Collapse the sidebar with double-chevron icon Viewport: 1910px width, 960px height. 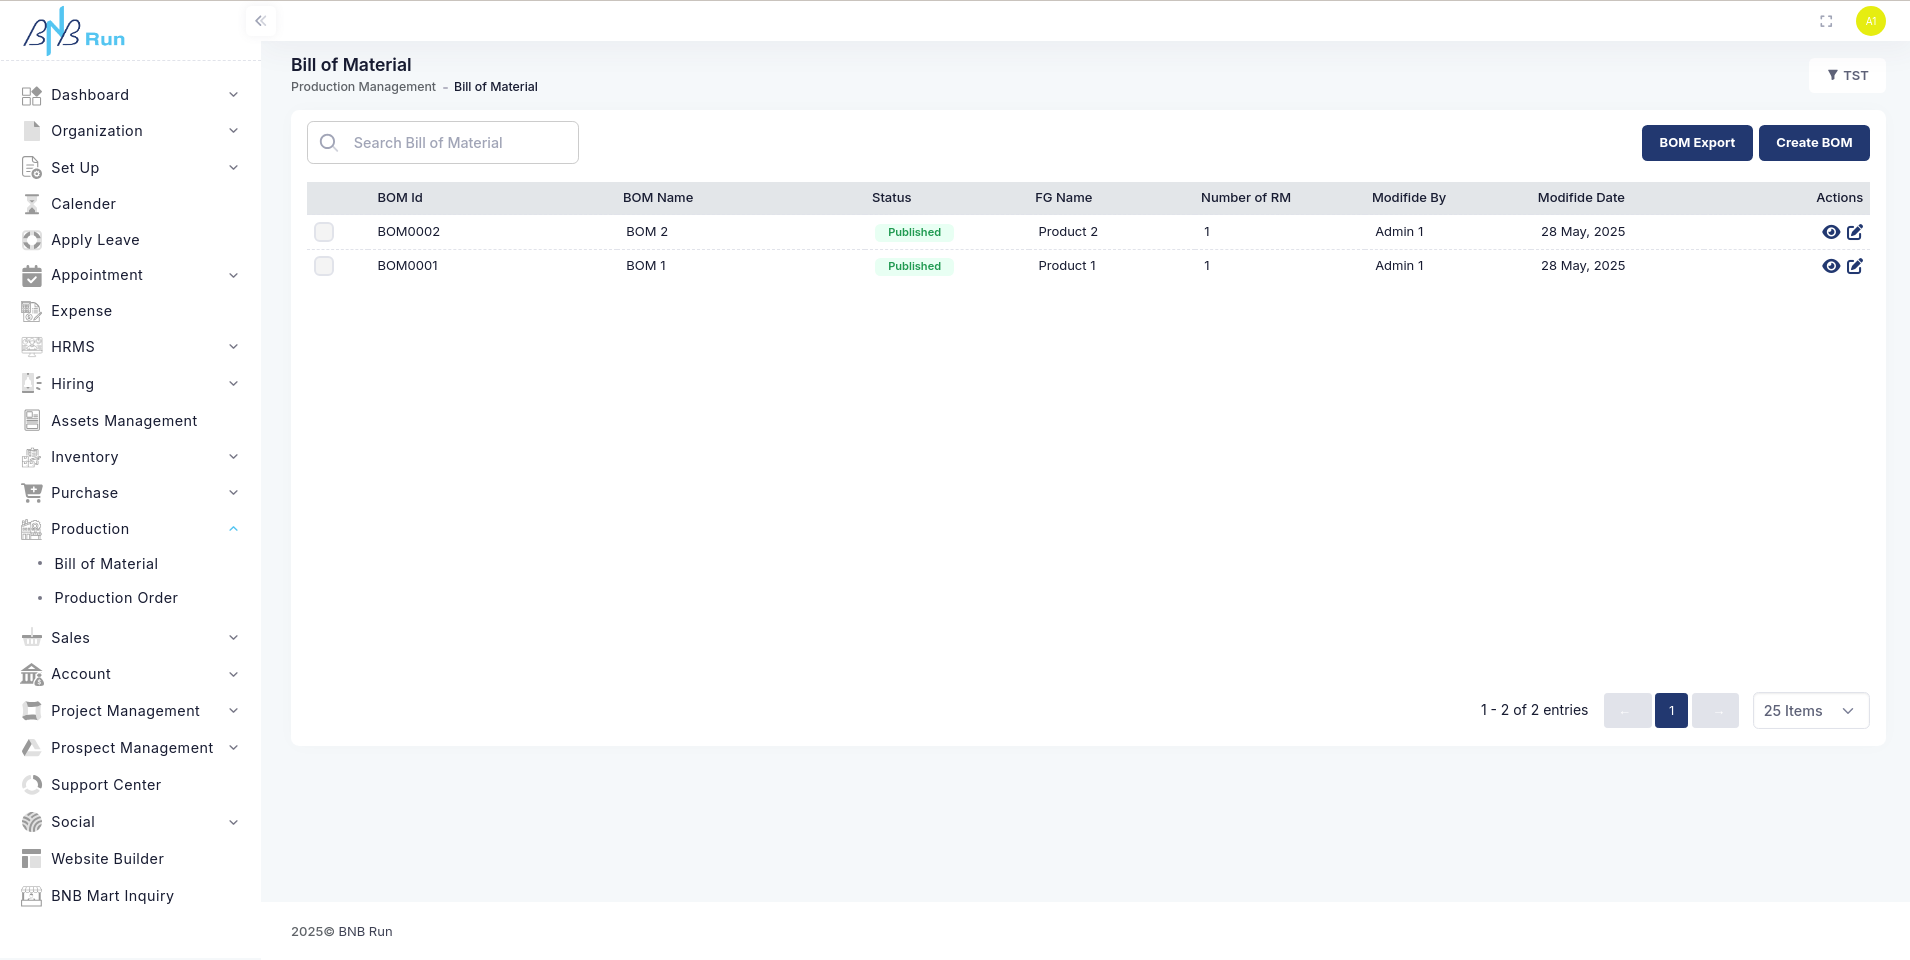(x=260, y=21)
